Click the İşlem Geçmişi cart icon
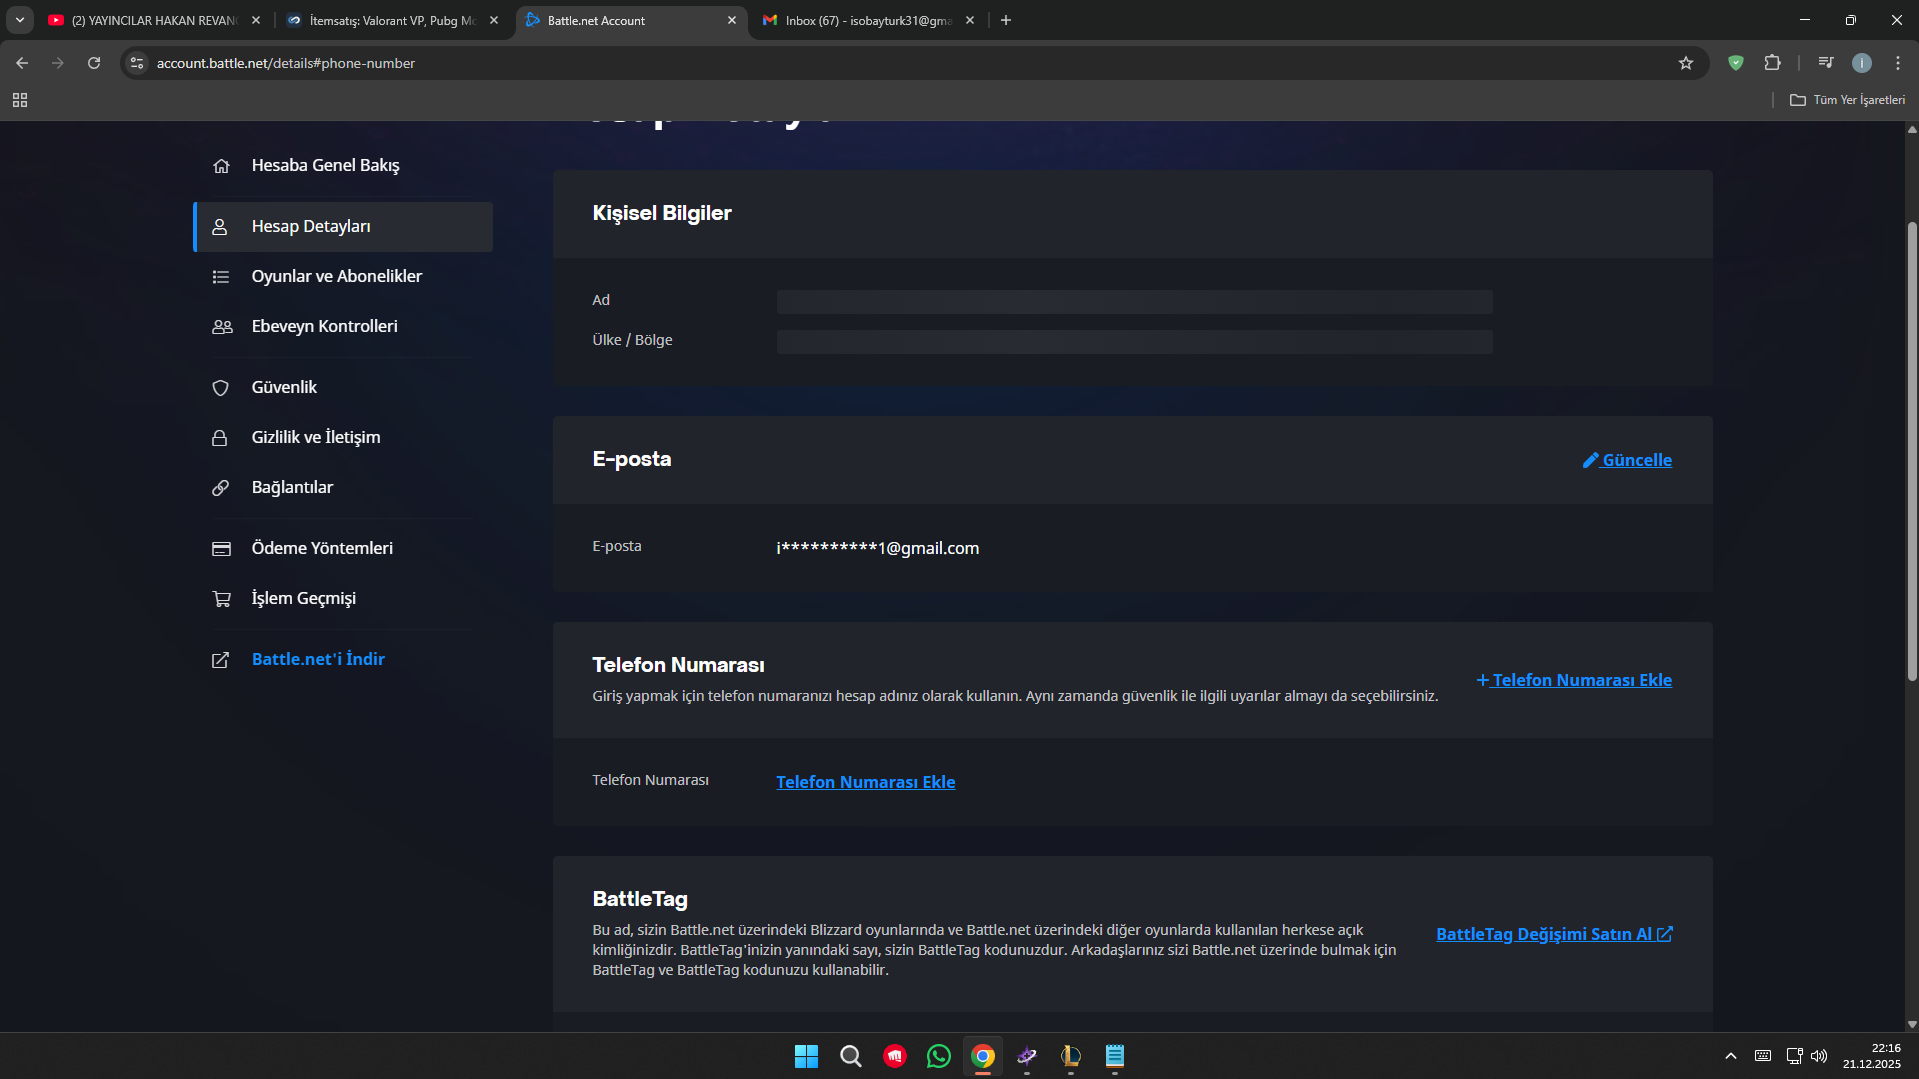 click(x=222, y=599)
